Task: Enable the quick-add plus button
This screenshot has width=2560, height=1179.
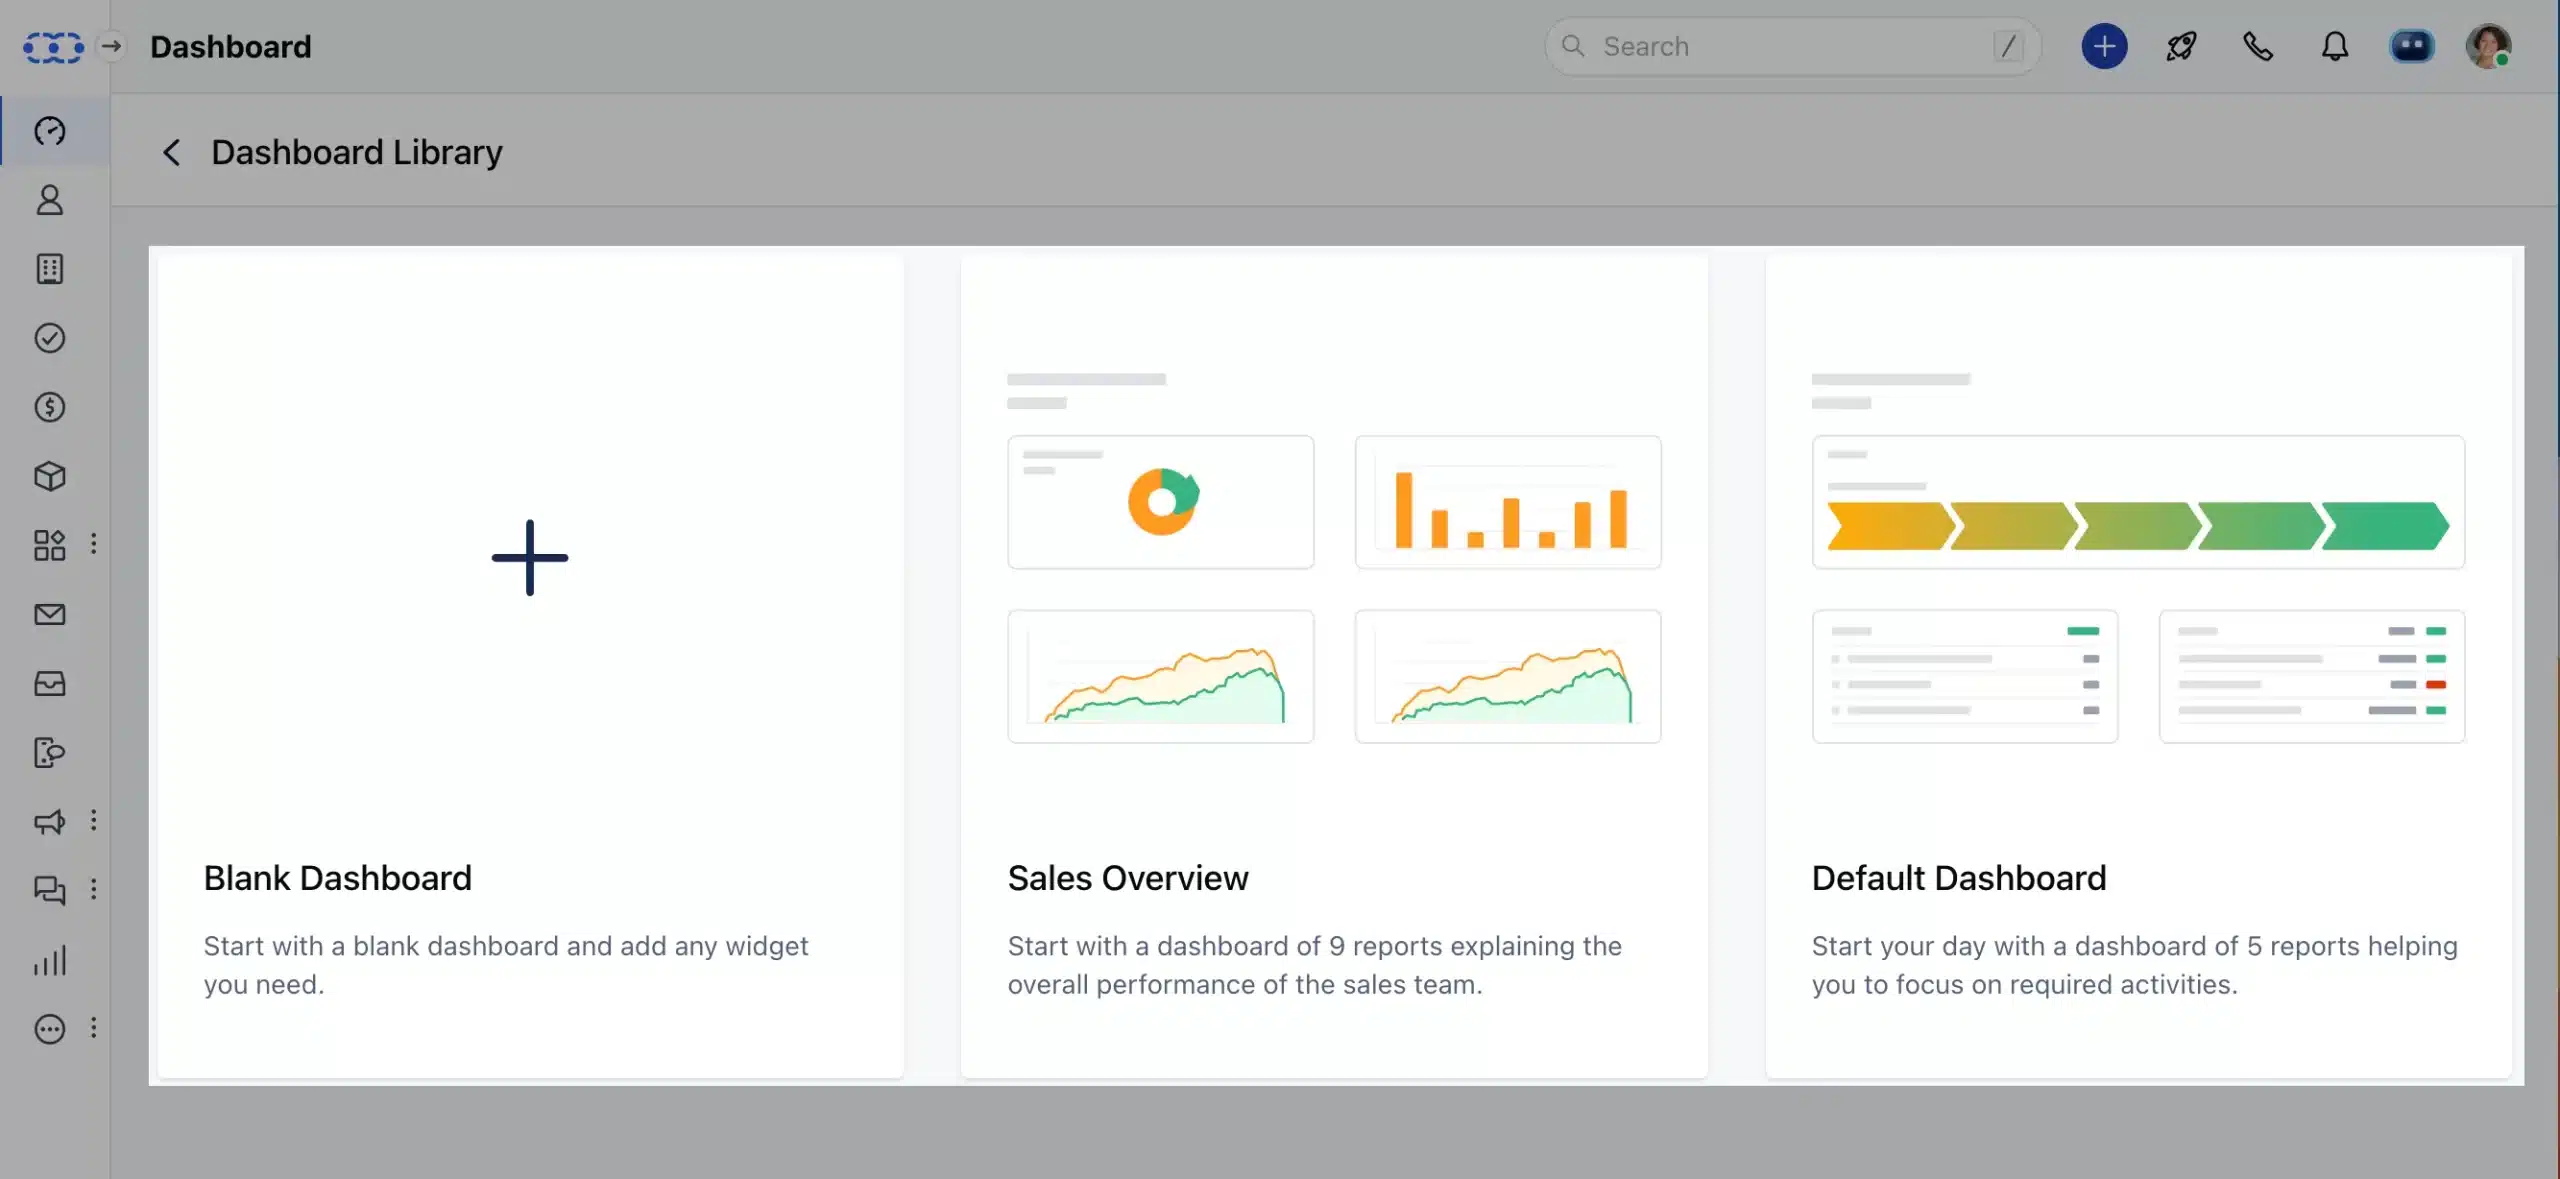Action: pyautogui.click(x=2104, y=46)
